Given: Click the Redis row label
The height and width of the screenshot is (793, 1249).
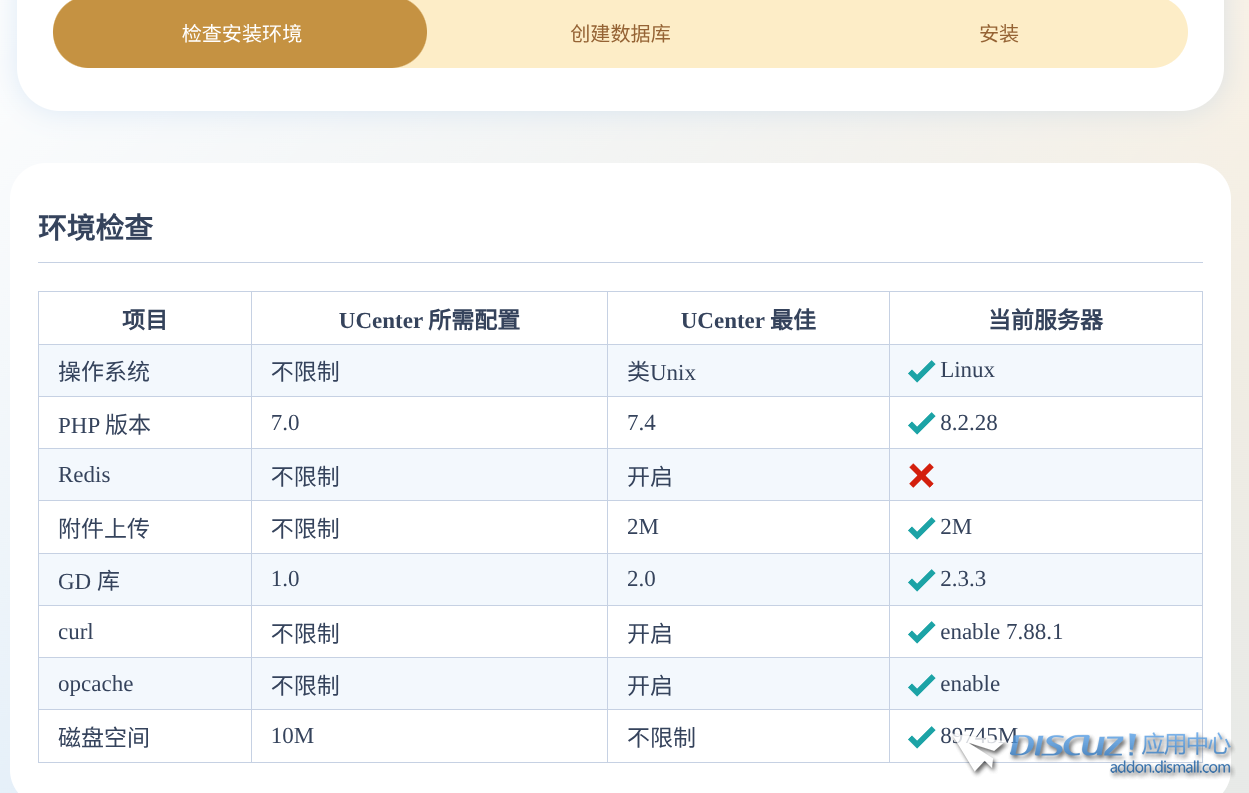Looking at the screenshot, I should coord(84,474).
